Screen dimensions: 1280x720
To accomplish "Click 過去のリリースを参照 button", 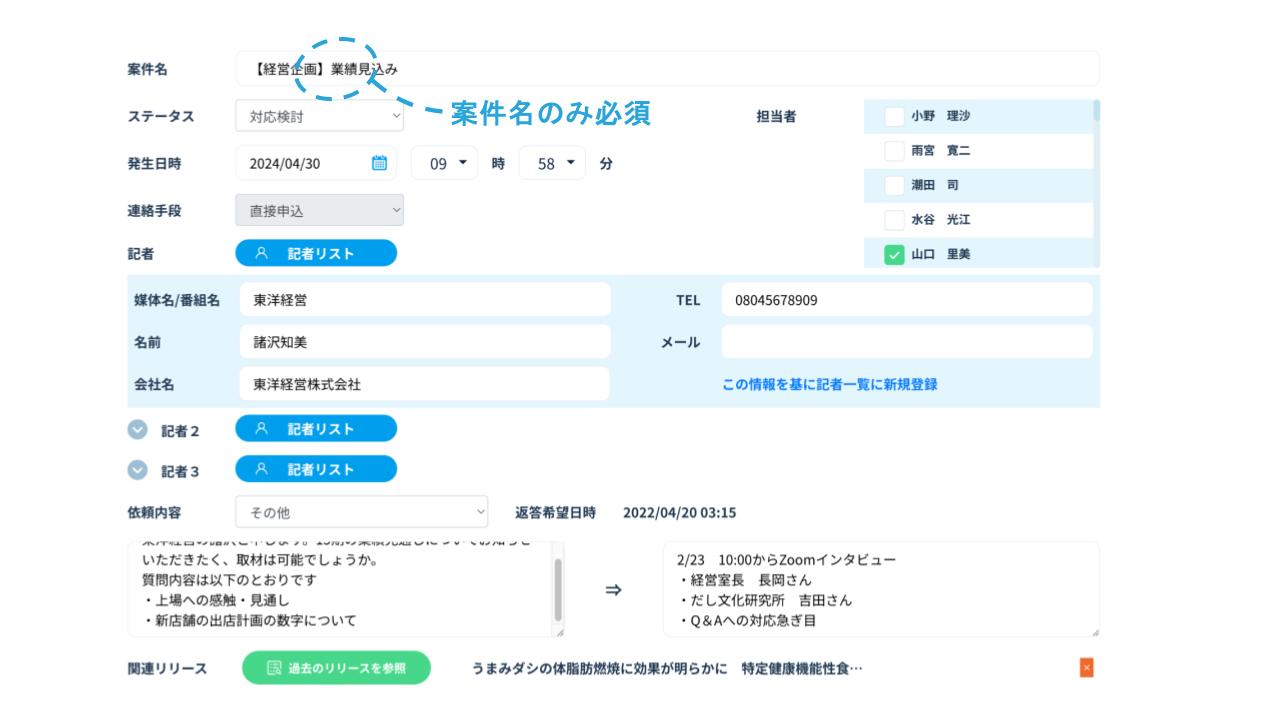I will pyautogui.click(x=336, y=668).
